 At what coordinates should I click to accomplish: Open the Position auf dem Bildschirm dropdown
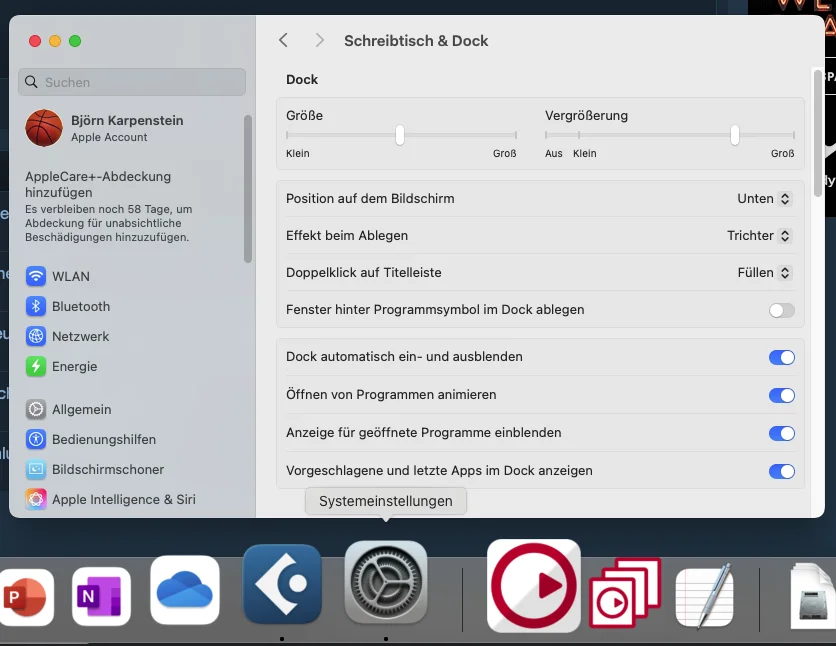[763, 199]
